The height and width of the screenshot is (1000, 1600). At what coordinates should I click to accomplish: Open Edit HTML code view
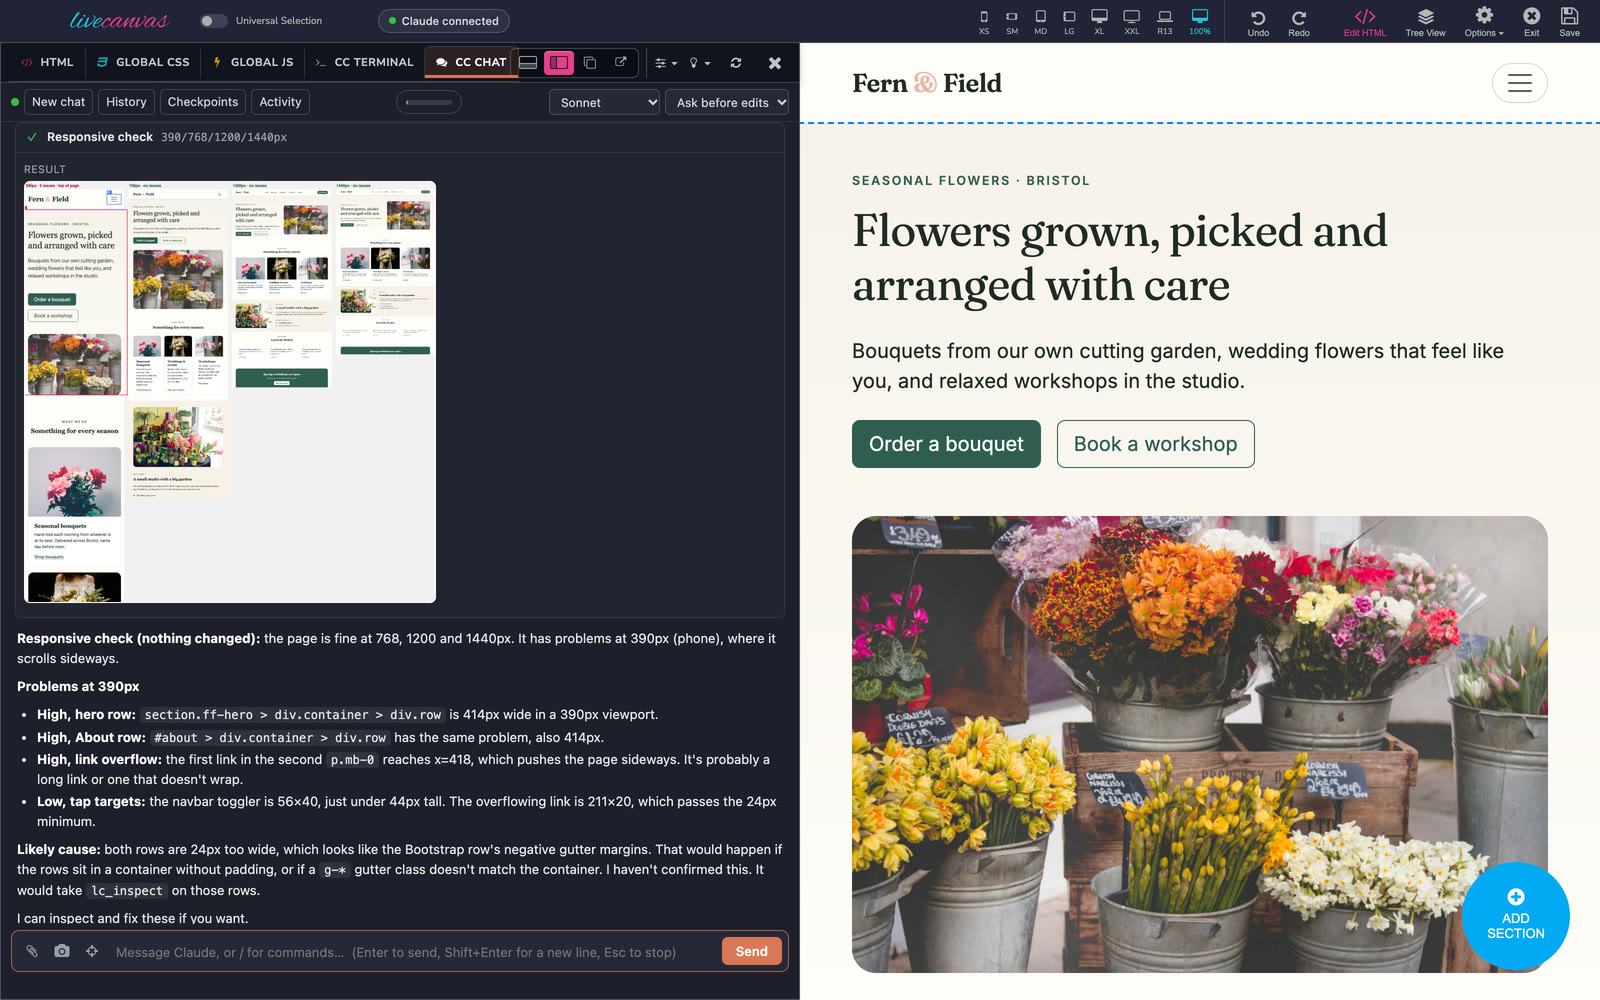click(1365, 22)
